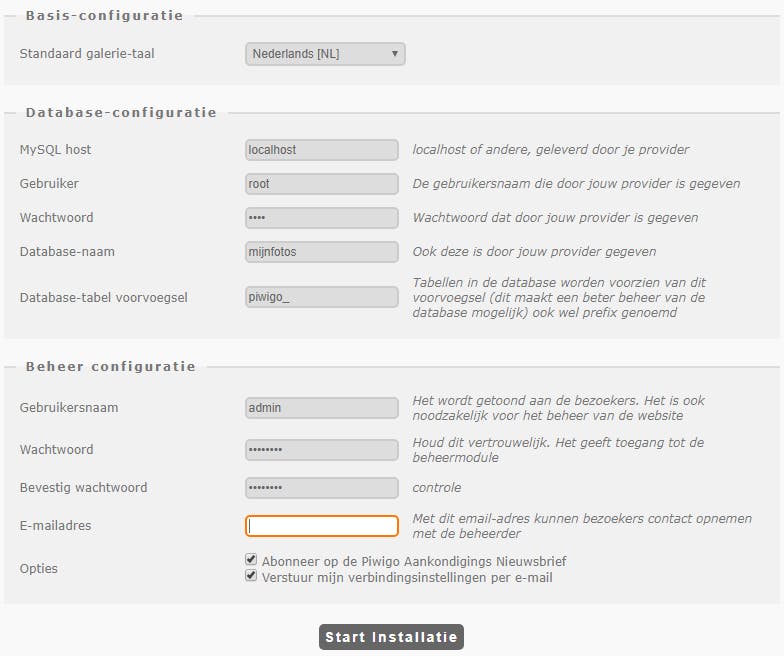Uncheck the Piwigo Aankondigings Nieuwsbrief checkbox
Viewport: 784px width, 656px height.
[x=251, y=561]
